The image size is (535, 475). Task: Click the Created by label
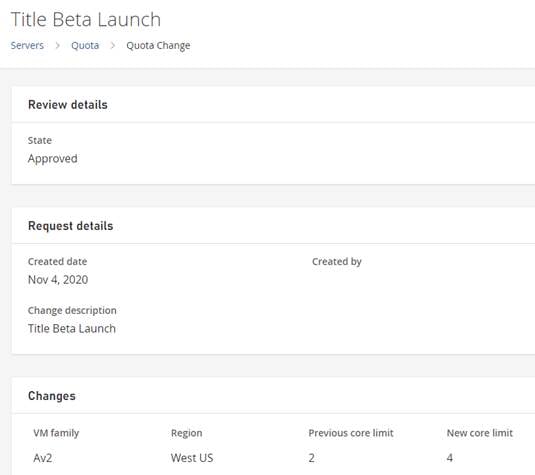337,262
